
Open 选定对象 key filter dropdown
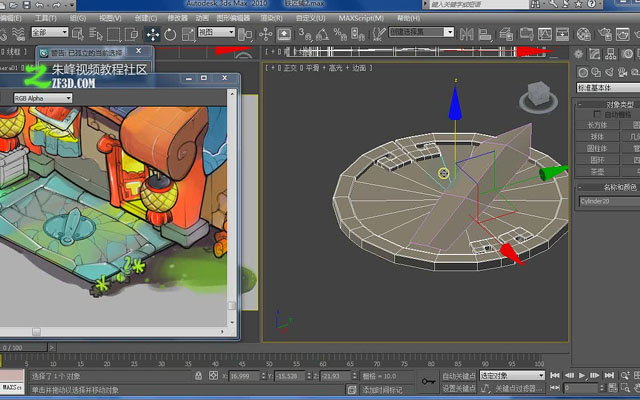pyautogui.click(x=512, y=376)
